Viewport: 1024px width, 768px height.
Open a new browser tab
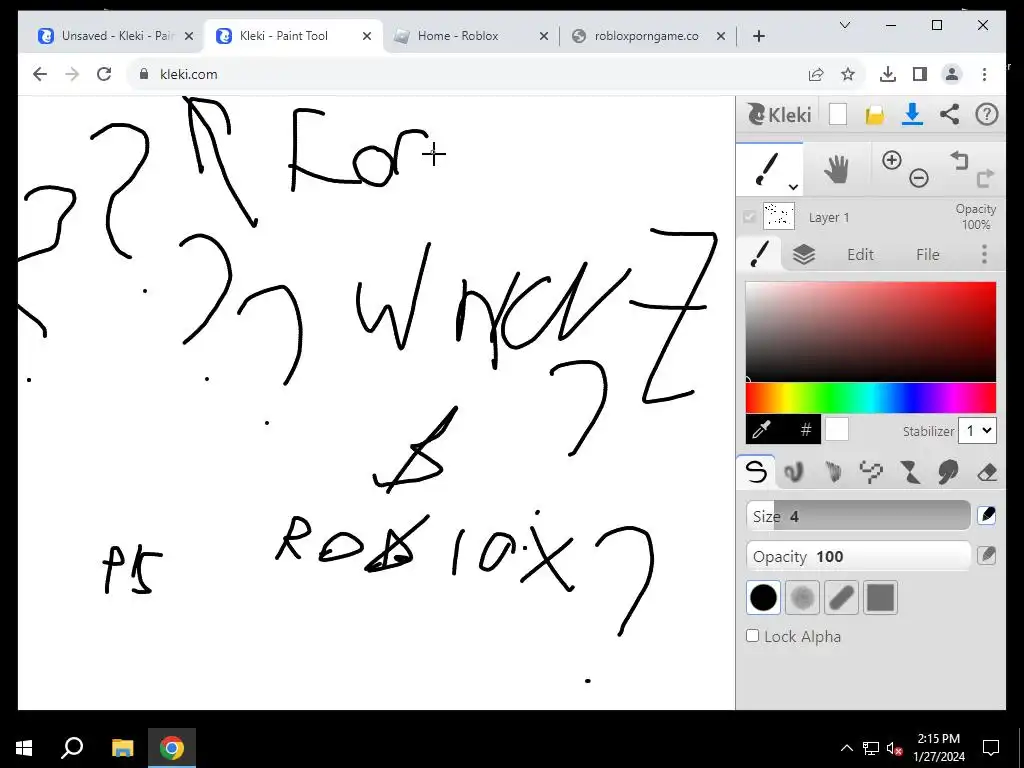(x=759, y=37)
